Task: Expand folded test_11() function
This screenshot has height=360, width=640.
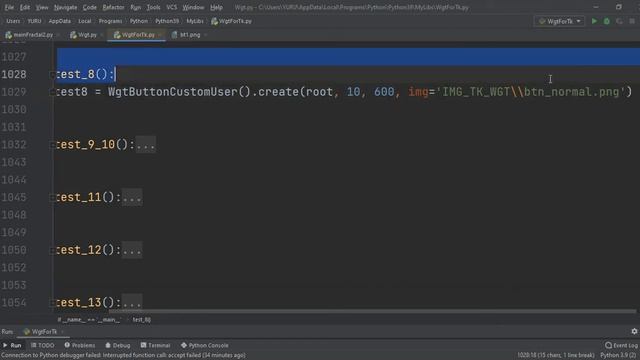Action: point(52,198)
